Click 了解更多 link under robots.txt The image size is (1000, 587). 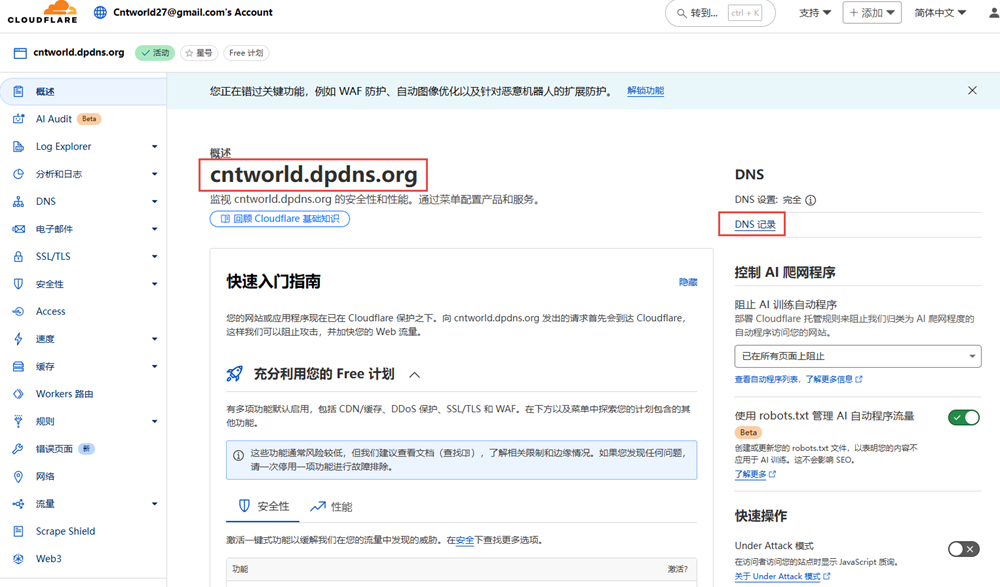click(755, 474)
